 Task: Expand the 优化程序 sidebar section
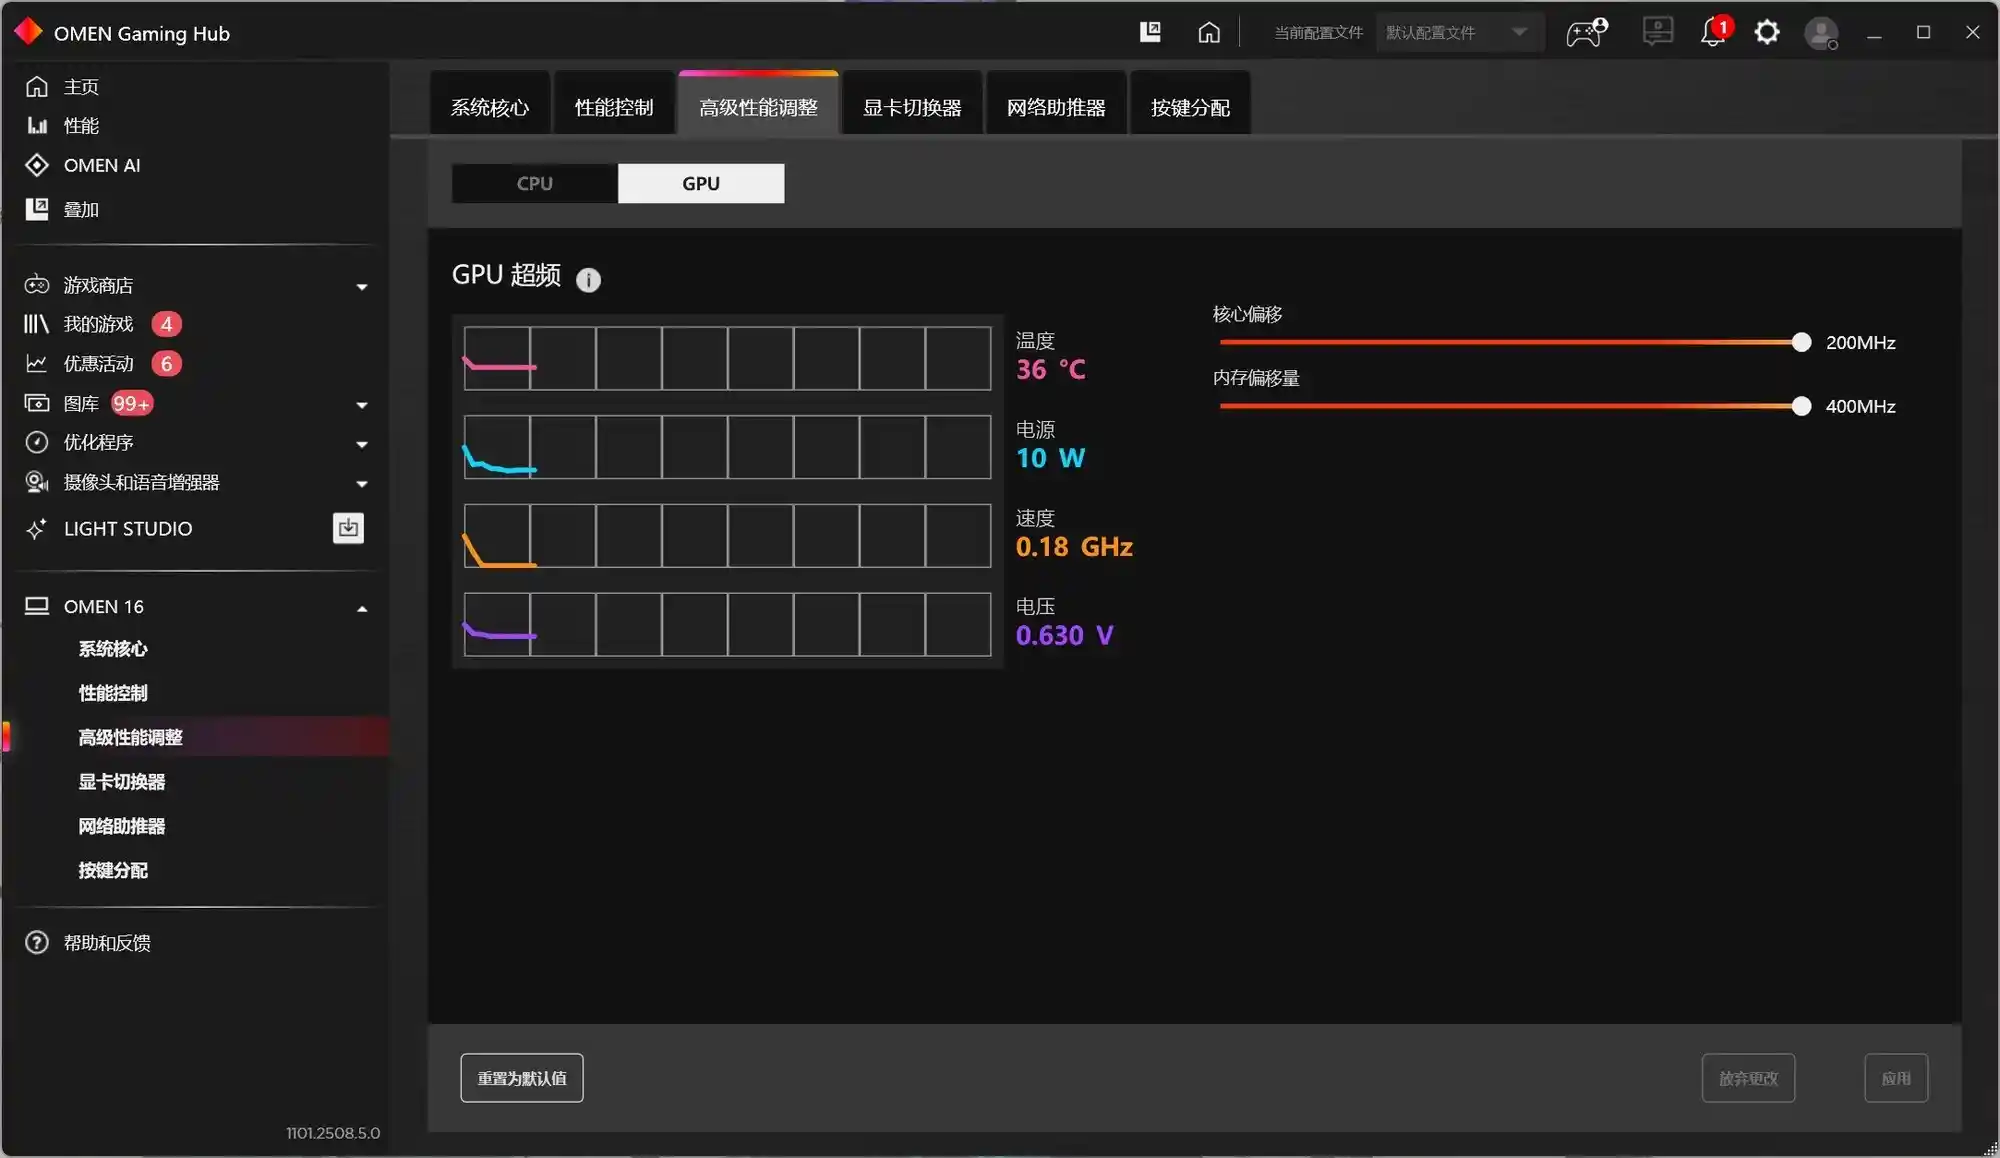pos(362,444)
